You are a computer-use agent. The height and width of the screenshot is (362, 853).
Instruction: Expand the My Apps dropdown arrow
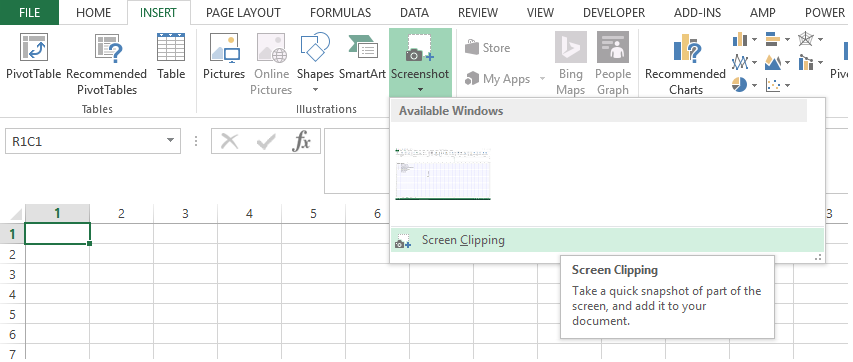[x=542, y=79]
